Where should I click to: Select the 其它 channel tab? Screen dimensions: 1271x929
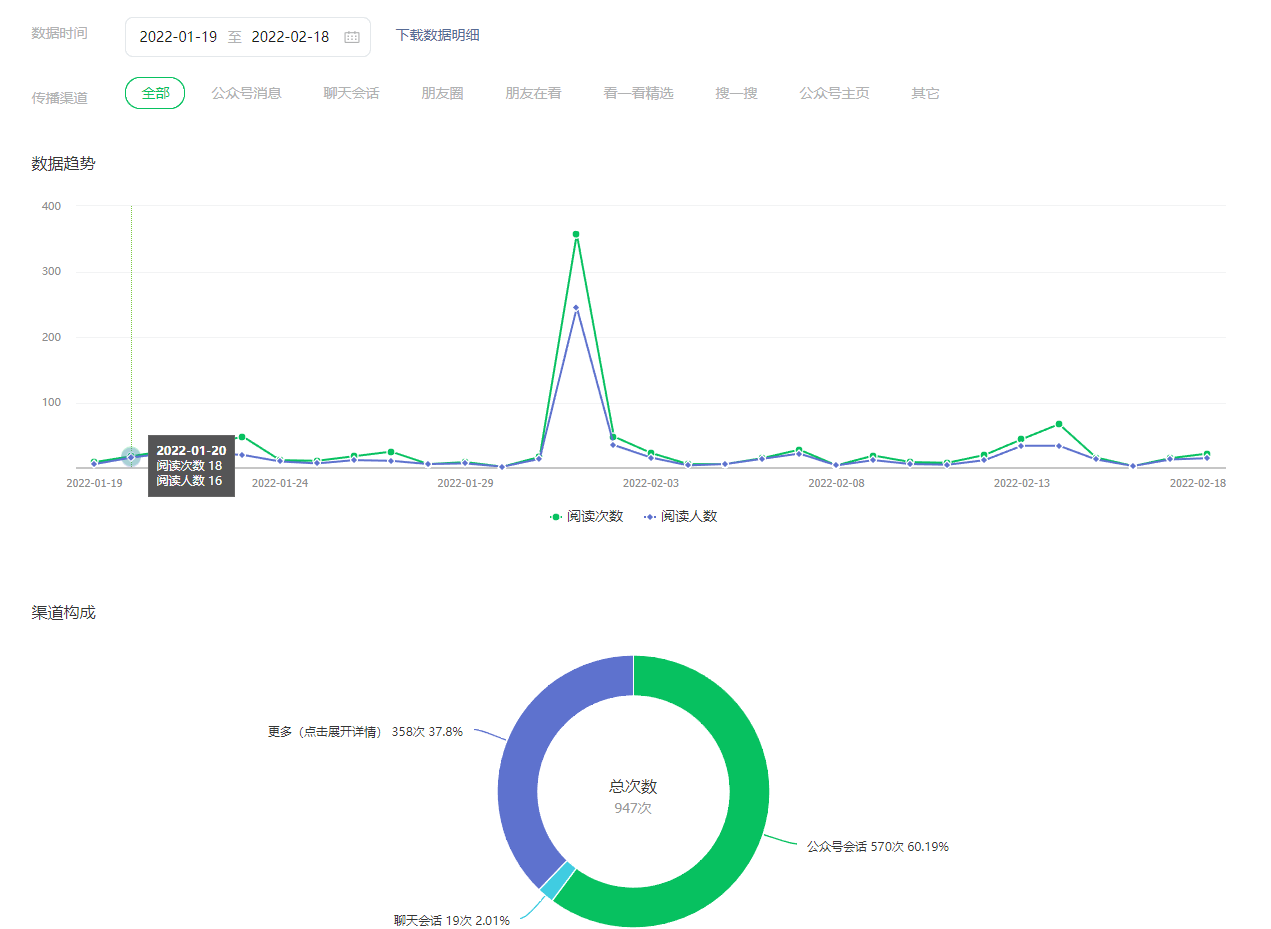(x=925, y=93)
